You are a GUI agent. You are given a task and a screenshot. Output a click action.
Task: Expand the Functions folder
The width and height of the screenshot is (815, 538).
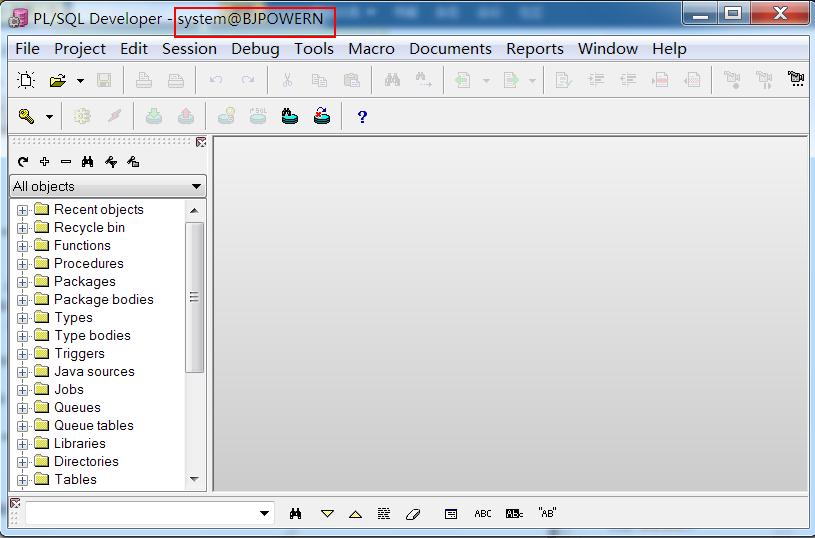[x=22, y=246]
